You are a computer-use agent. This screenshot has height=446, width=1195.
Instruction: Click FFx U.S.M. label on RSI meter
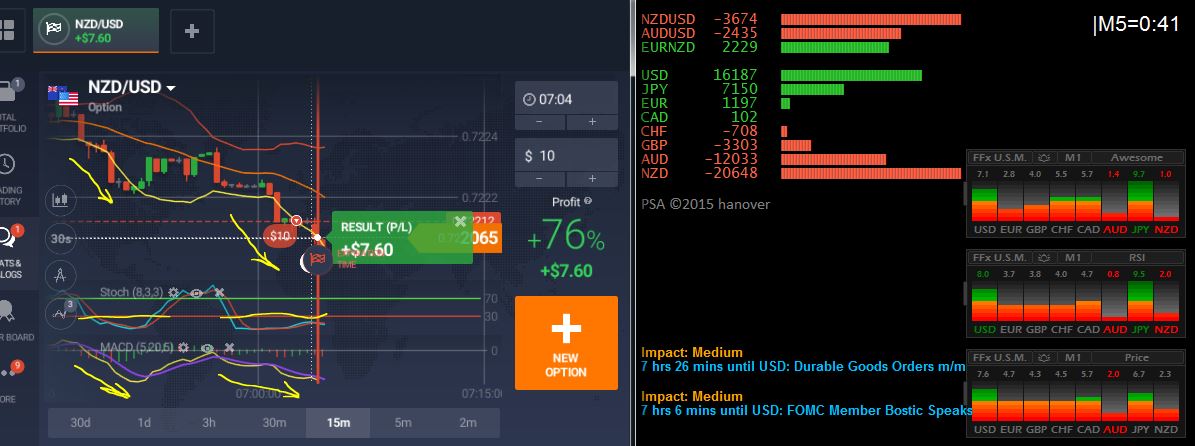1000,258
